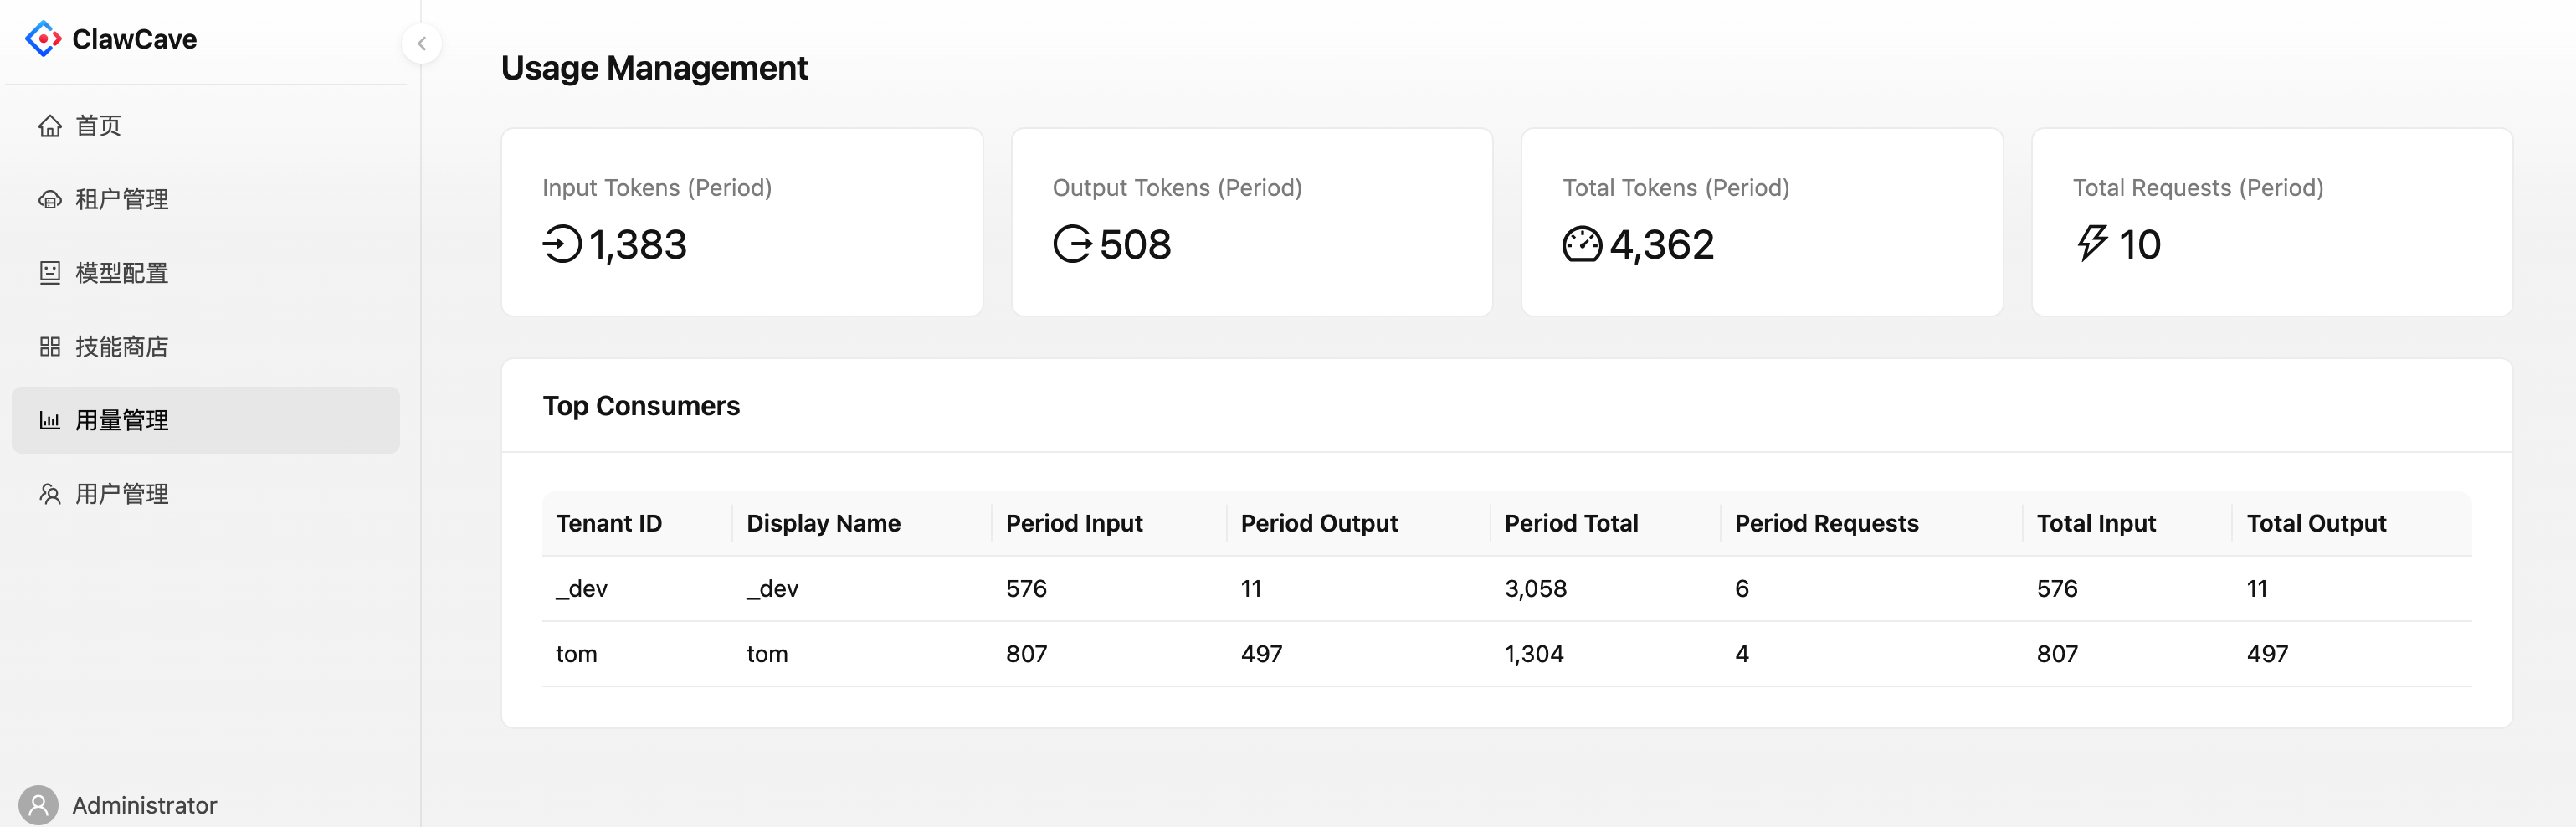Image resolution: width=2576 pixels, height=827 pixels.
Task: Click the ClawCave logo icon
Action: (x=43, y=39)
